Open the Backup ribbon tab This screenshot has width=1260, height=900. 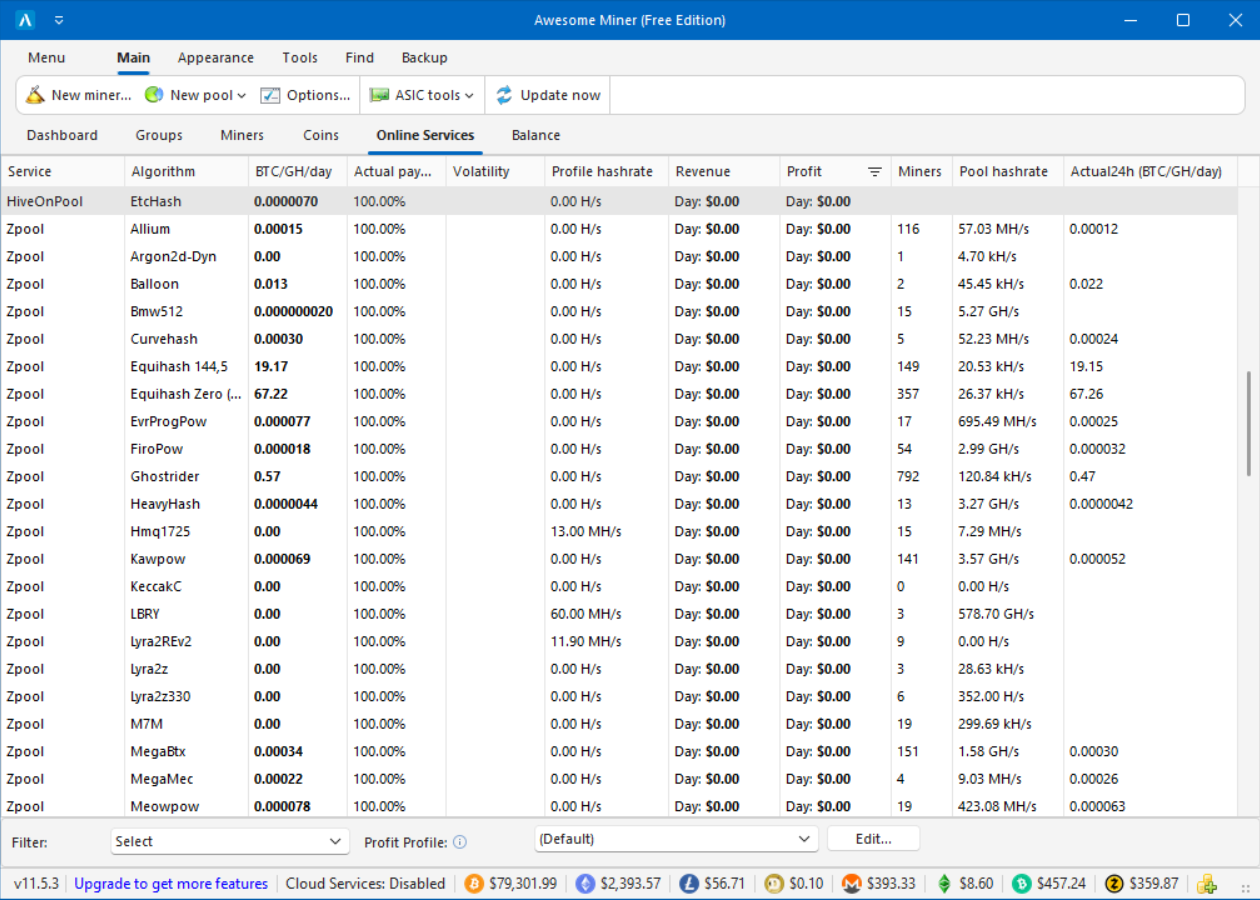[424, 58]
